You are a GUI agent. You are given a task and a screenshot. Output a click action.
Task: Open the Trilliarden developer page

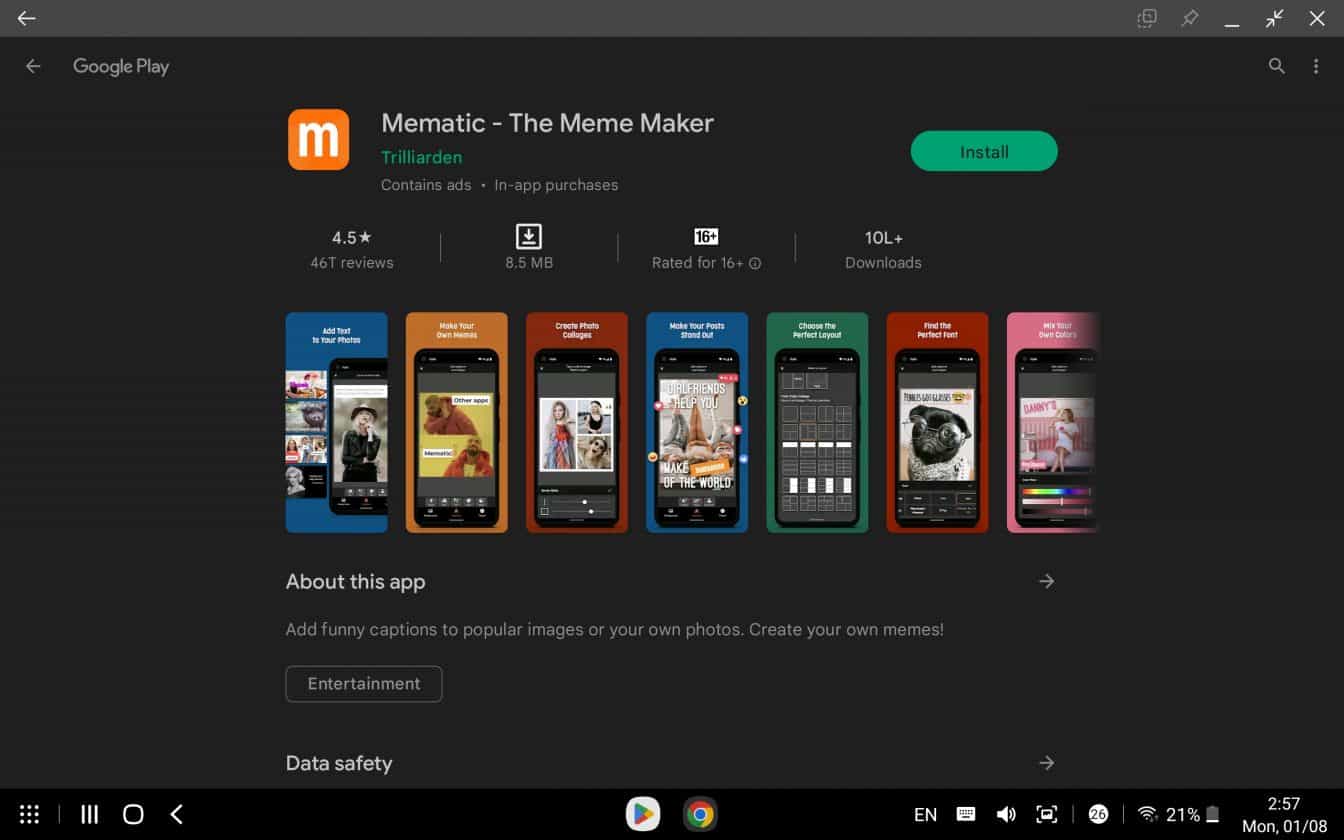point(421,157)
